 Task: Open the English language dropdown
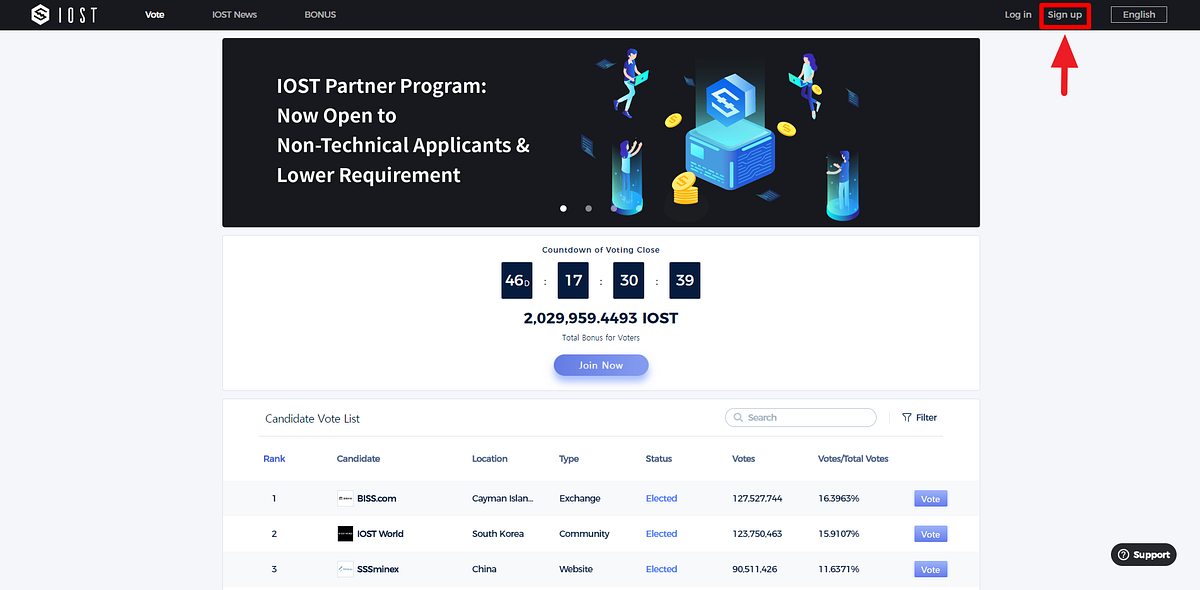[x=1139, y=15]
